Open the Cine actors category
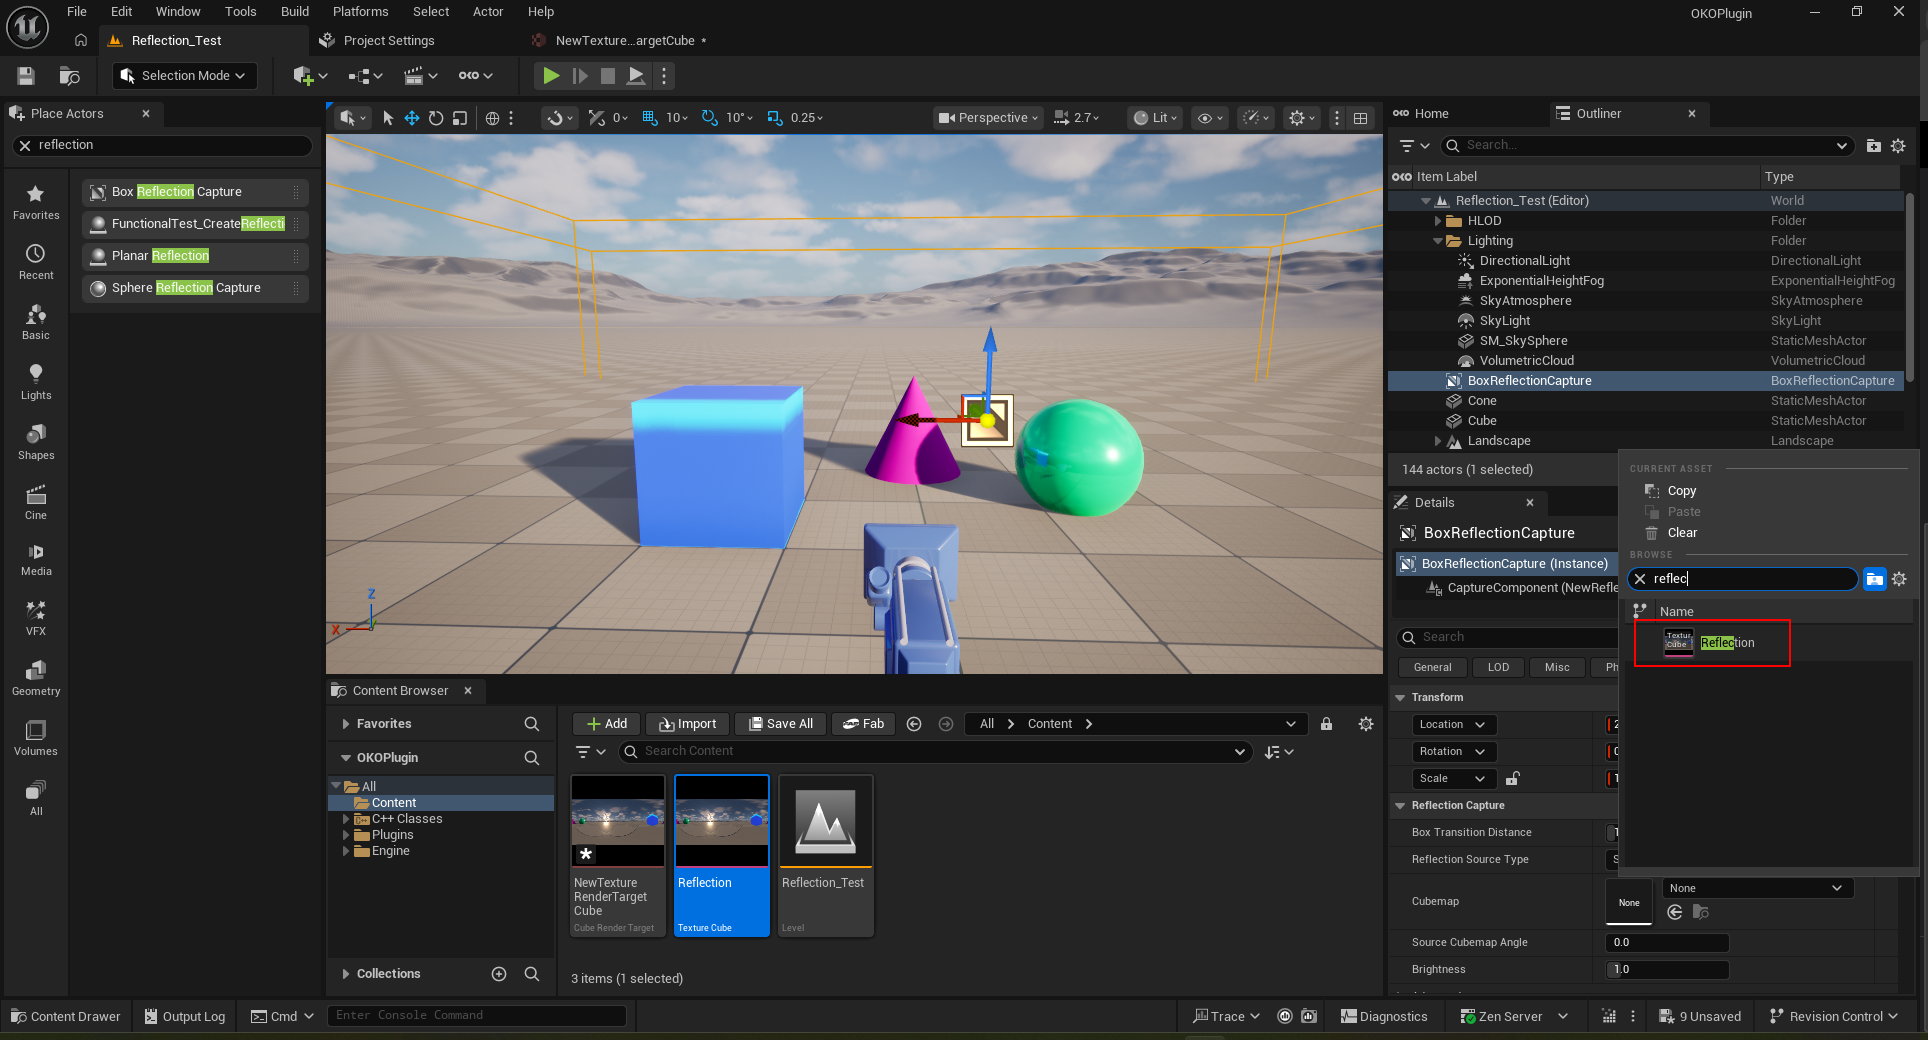1928x1040 pixels. click(36, 502)
